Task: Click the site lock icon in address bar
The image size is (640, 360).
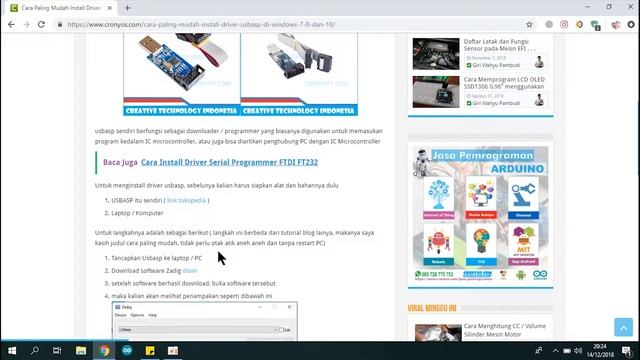Action: (x=60, y=24)
